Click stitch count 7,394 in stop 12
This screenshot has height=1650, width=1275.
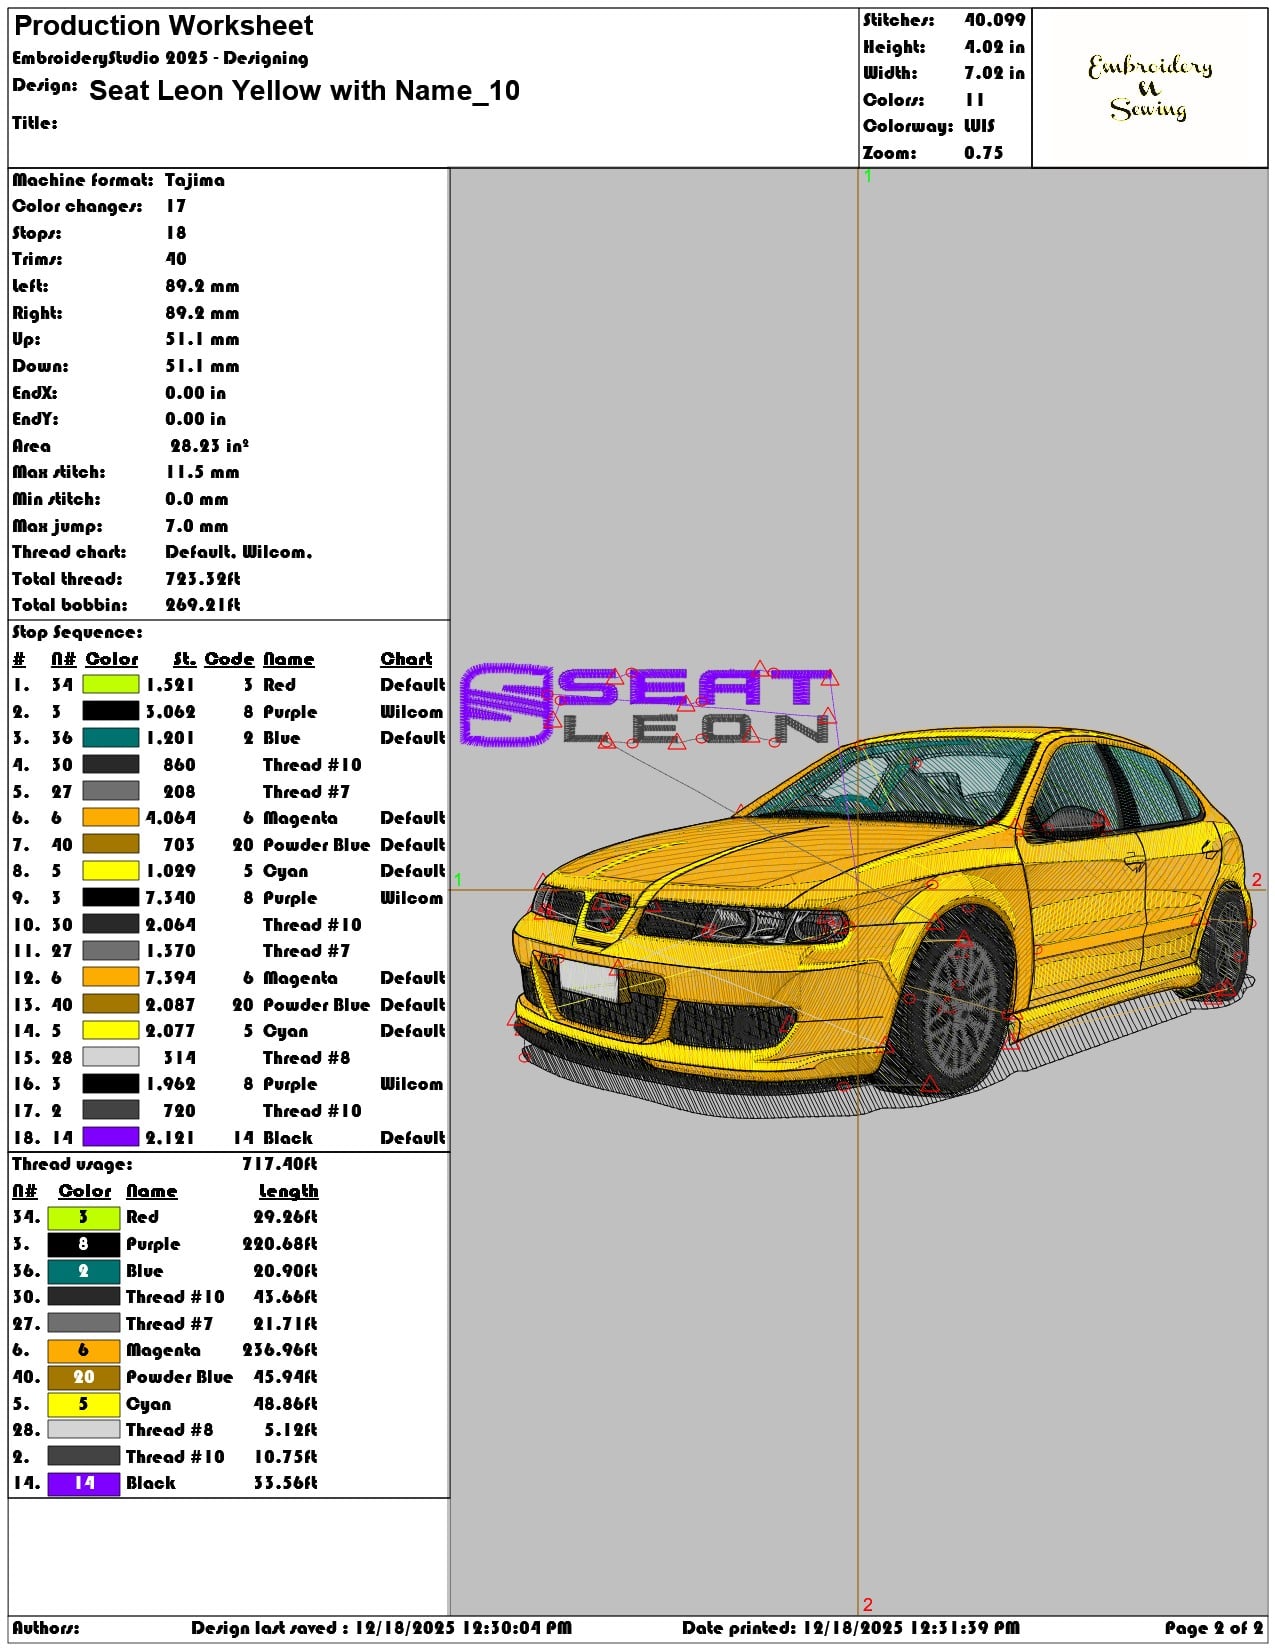point(171,978)
